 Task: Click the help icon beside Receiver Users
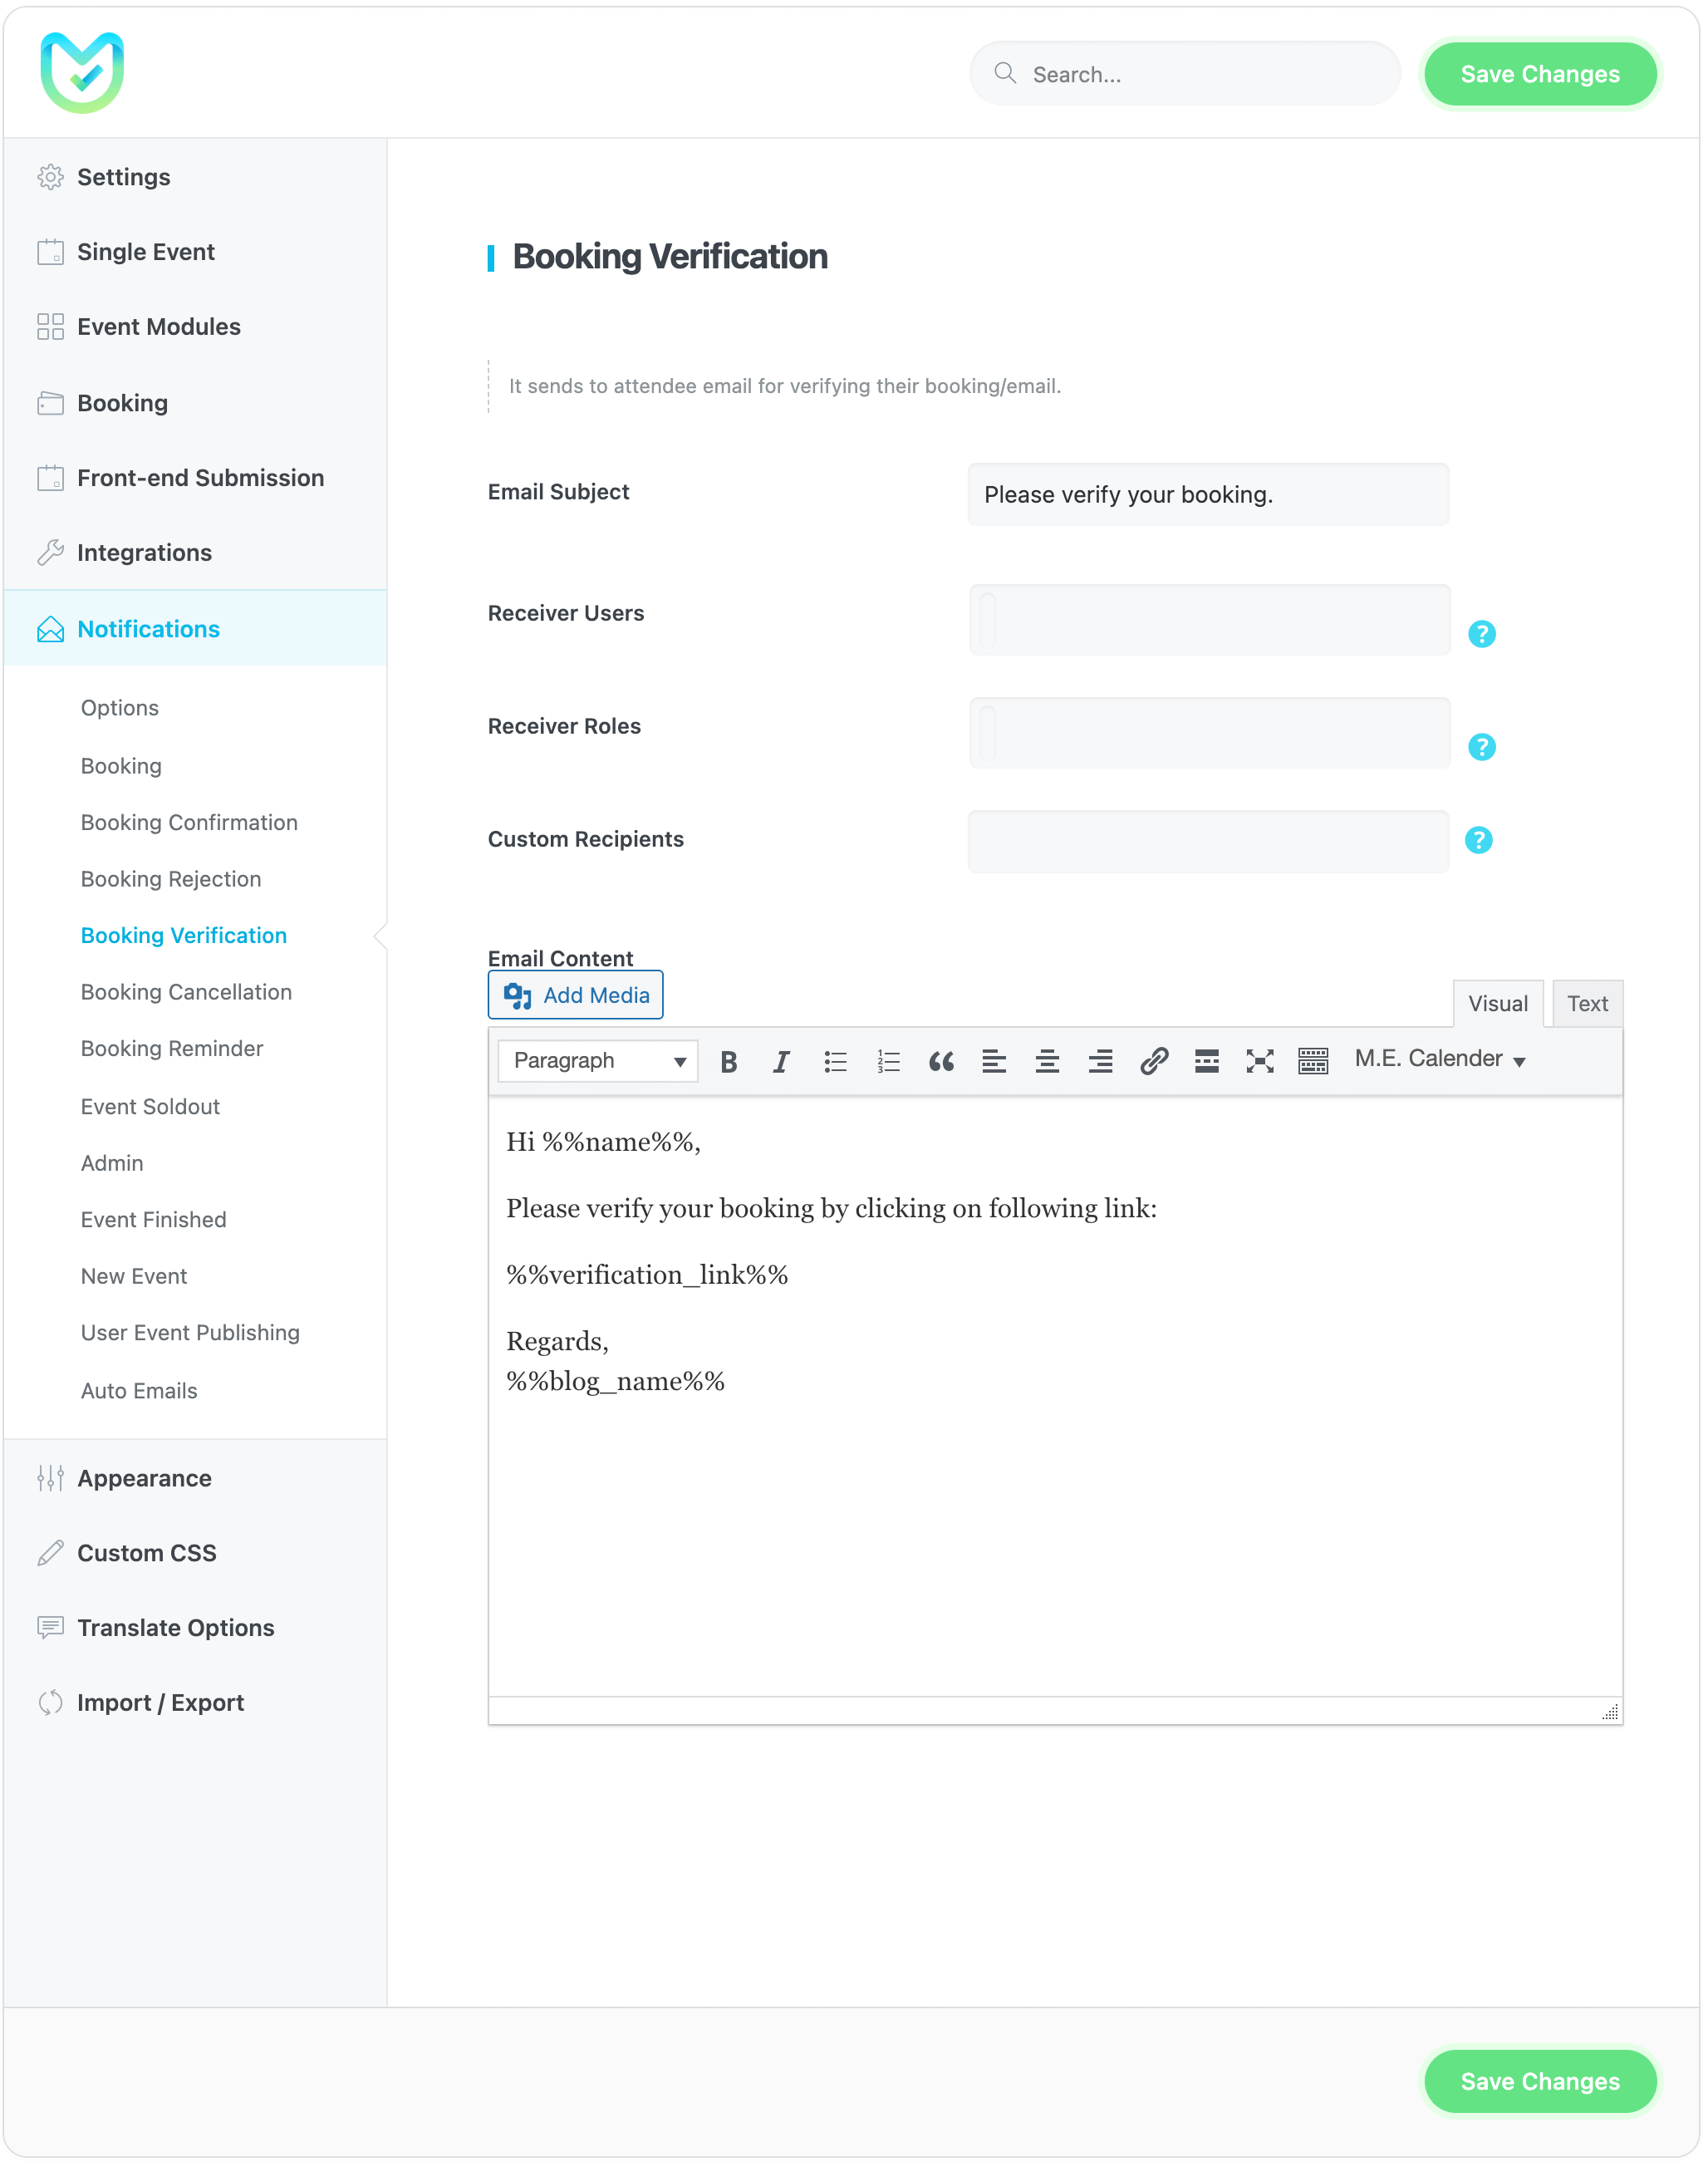[x=1482, y=634]
